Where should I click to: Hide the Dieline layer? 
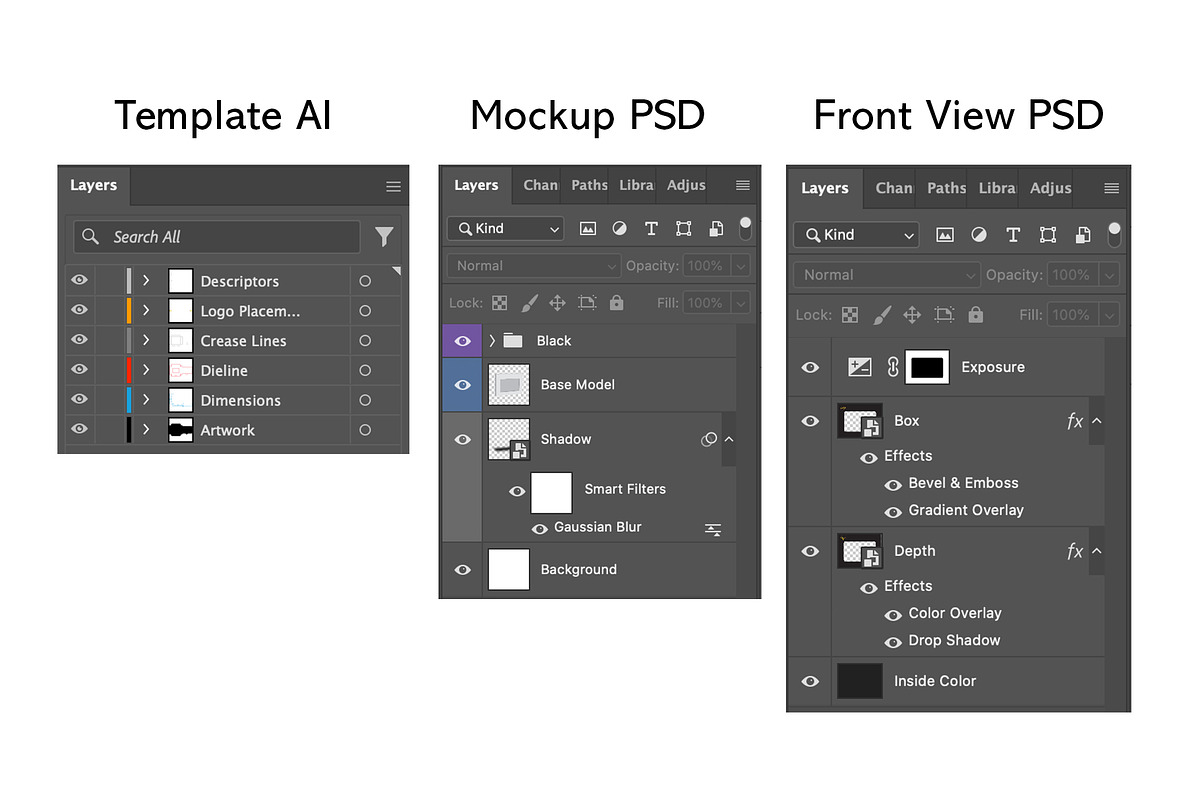tap(79, 370)
